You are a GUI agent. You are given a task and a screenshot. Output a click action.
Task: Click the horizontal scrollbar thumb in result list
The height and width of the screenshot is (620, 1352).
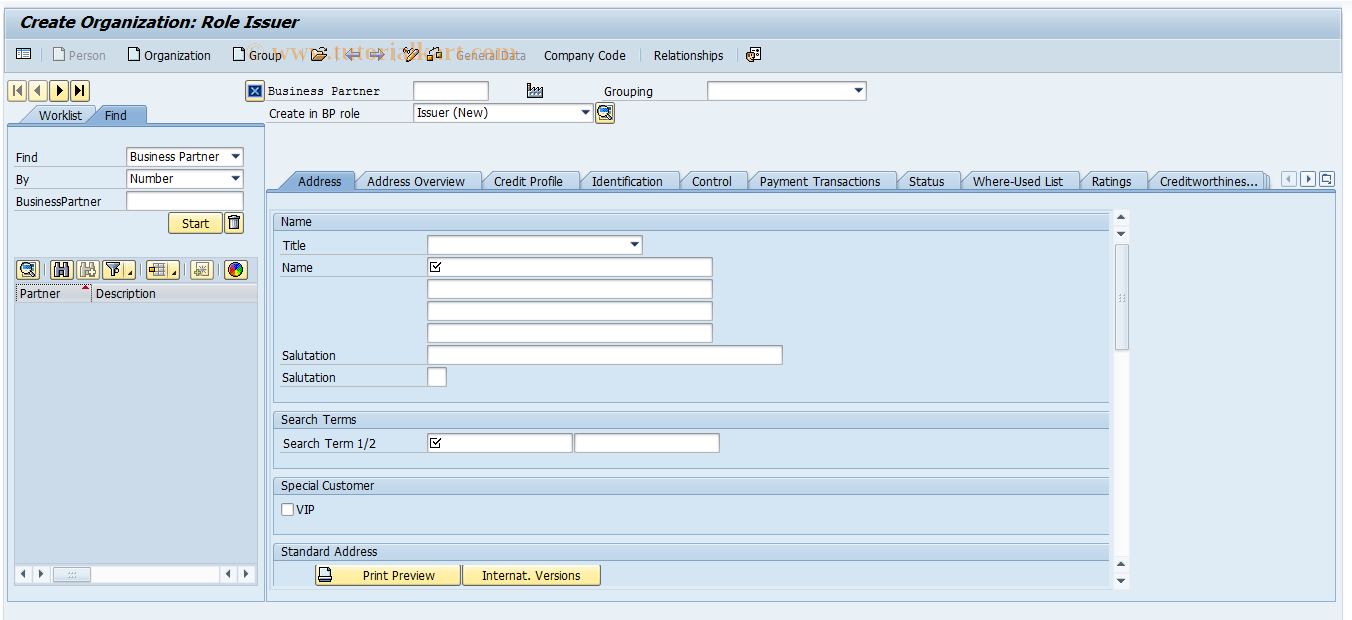coord(71,574)
